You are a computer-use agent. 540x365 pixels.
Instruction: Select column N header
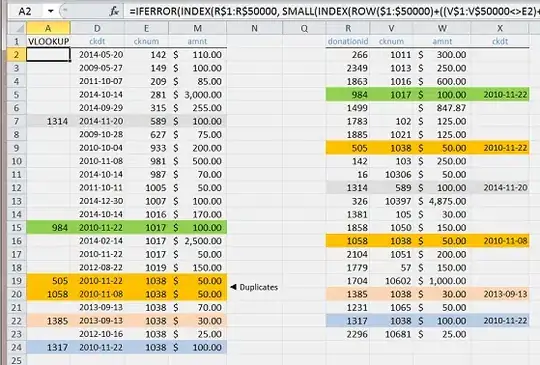click(255, 28)
